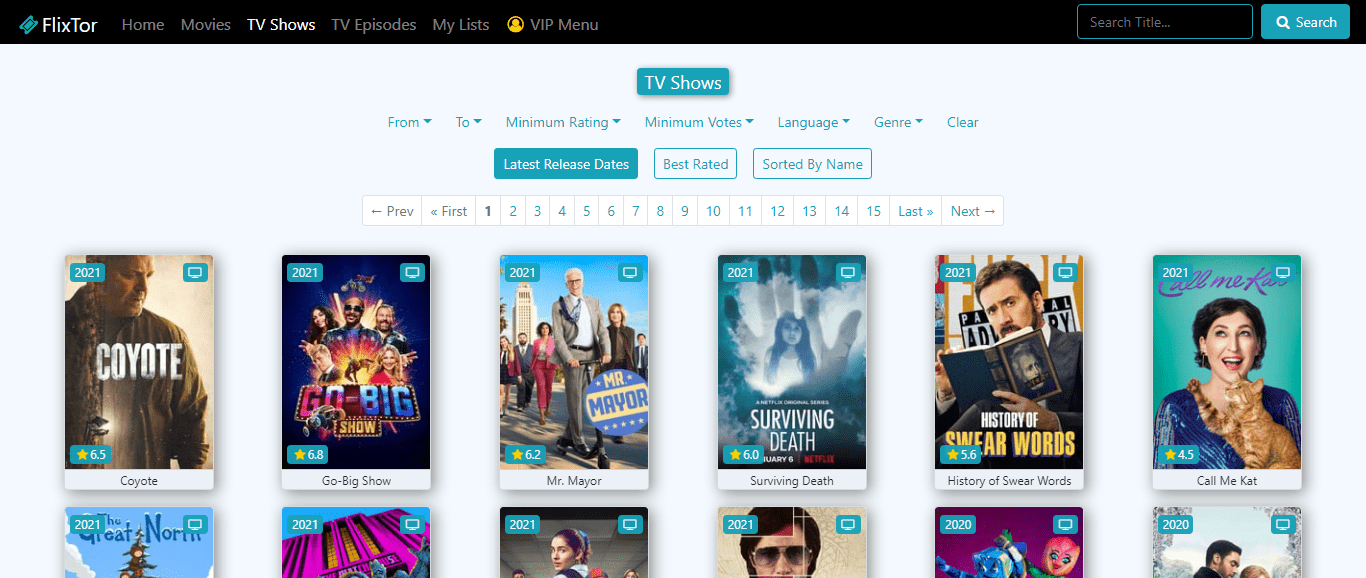Open the Genre filter dropdown
This screenshot has height=578, width=1366.
tap(898, 122)
